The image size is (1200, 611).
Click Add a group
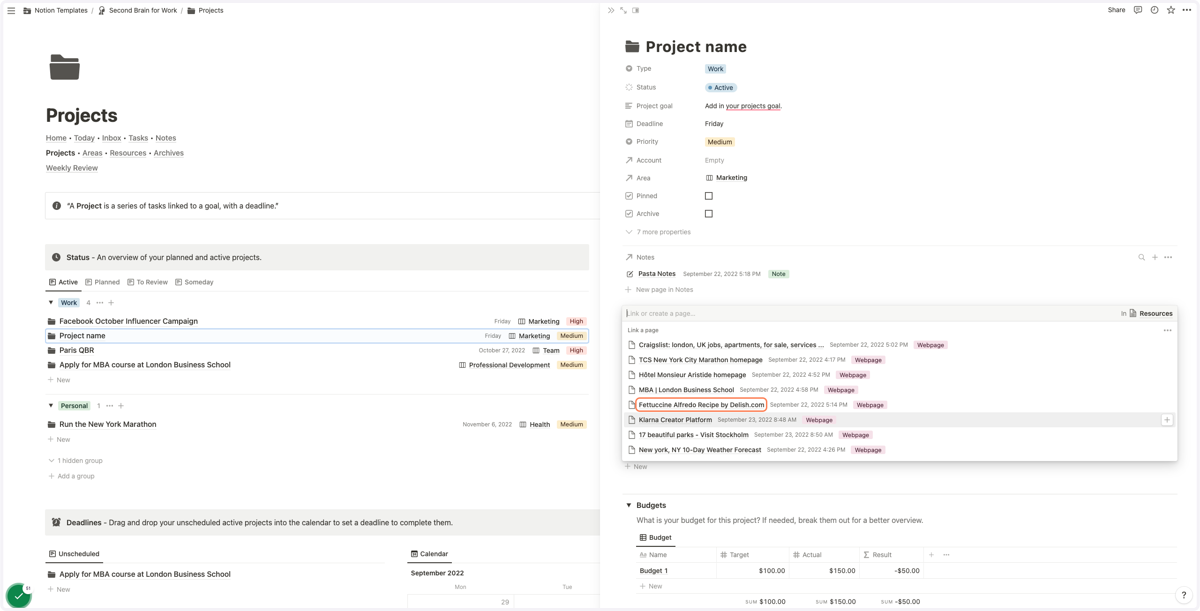coord(71,476)
